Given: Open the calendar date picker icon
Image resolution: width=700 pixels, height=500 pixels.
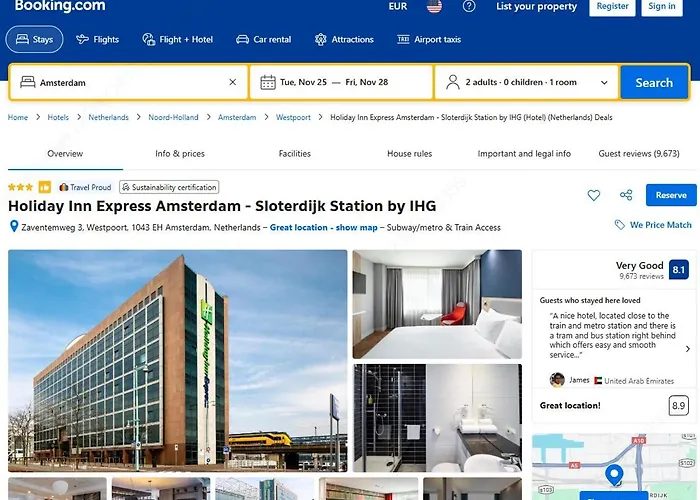Looking at the screenshot, I should pyautogui.click(x=268, y=83).
